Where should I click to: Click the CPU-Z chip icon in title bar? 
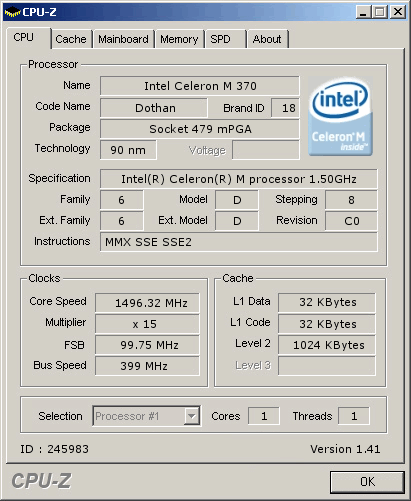[x=12, y=12]
